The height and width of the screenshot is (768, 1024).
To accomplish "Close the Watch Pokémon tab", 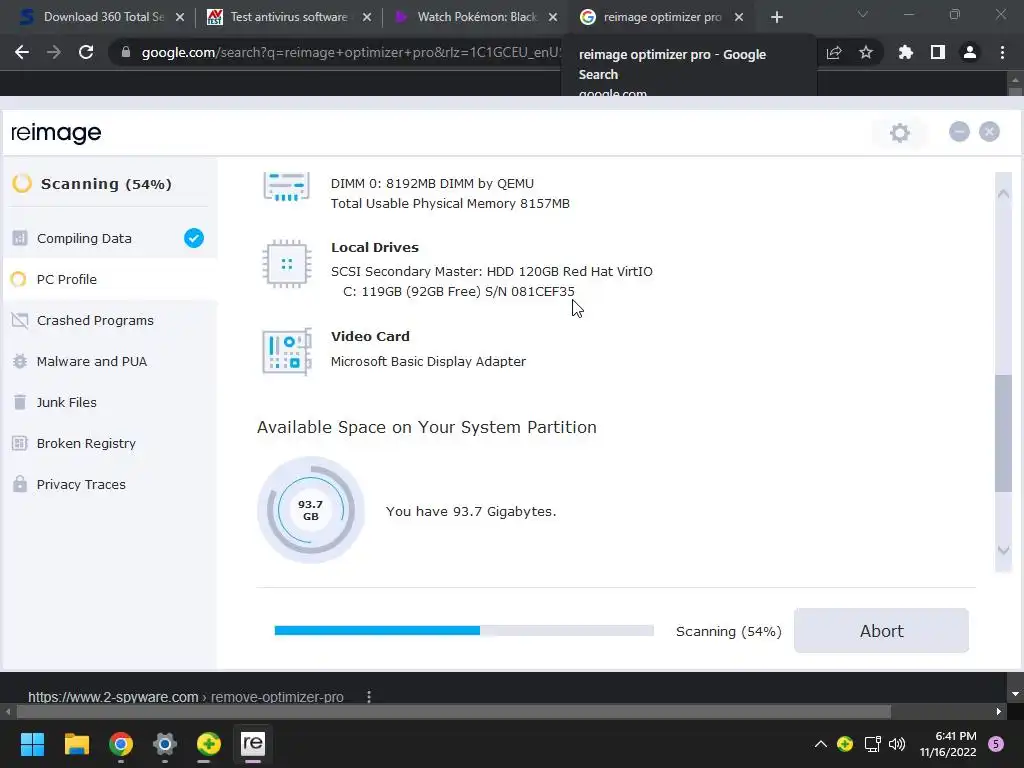I will coord(553,18).
